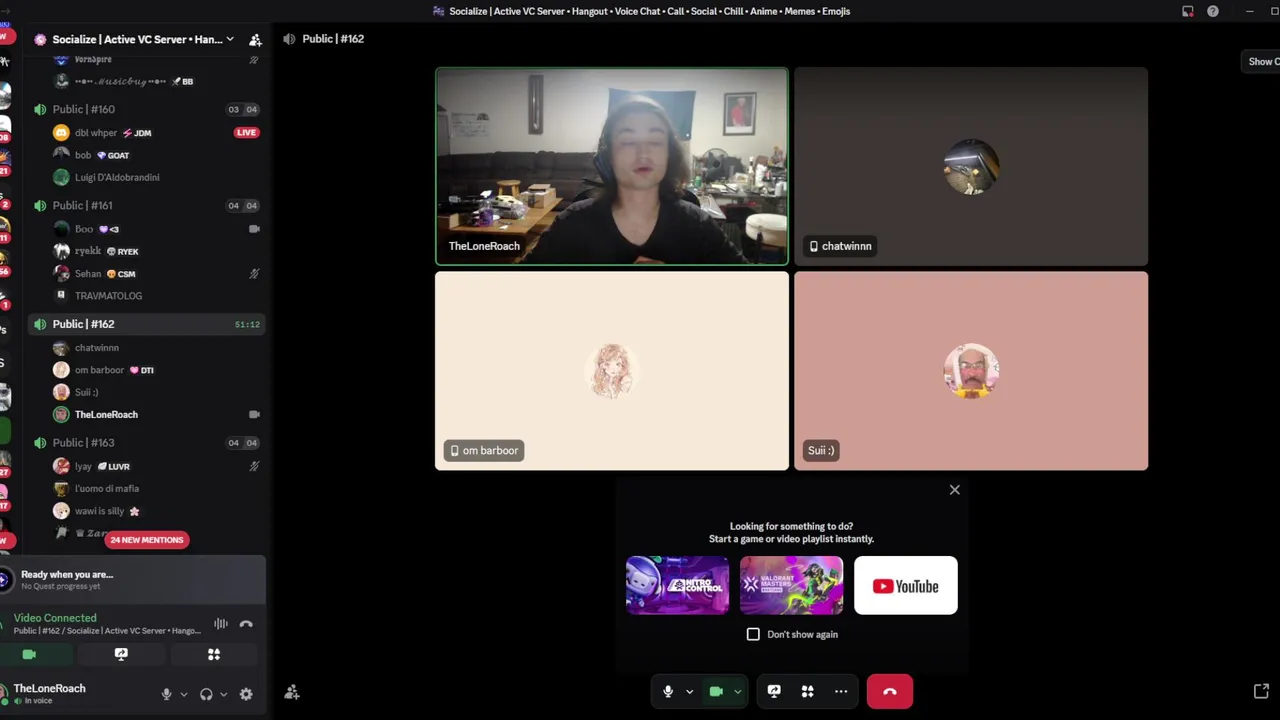
Task: Invite people icon next to server name
Action: coord(255,40)
